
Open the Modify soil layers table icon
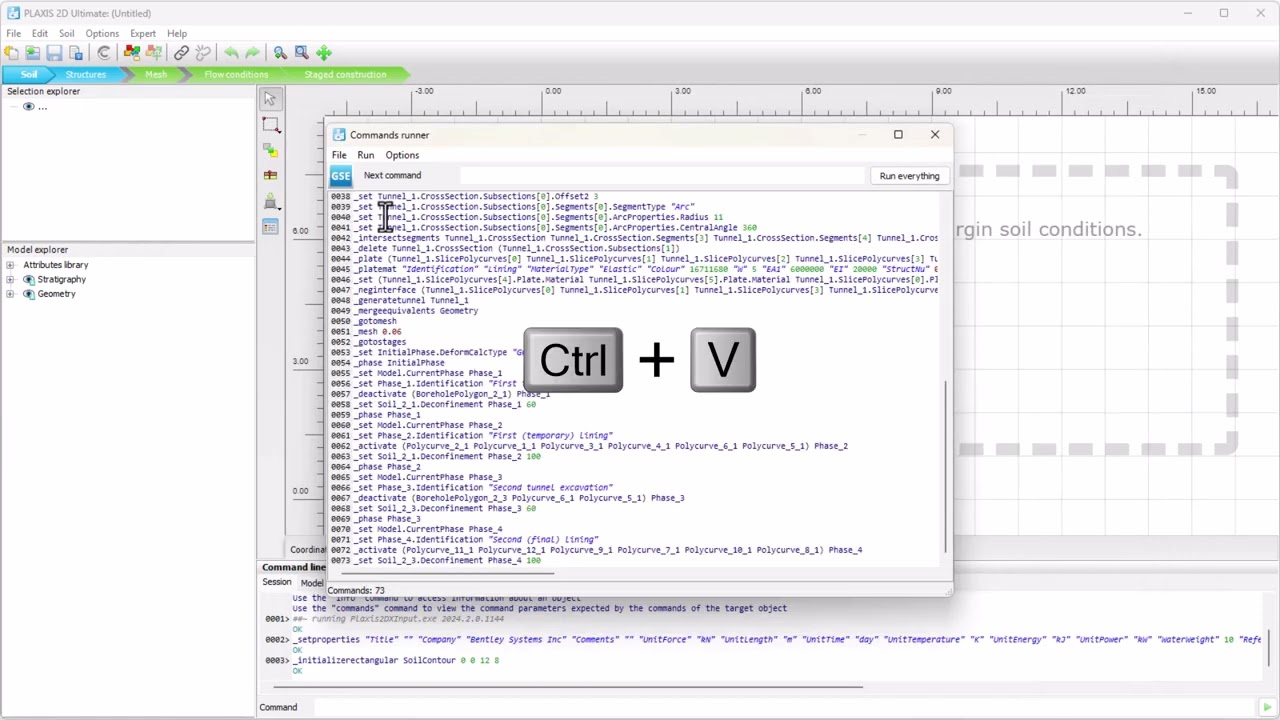tap(270, 228)
